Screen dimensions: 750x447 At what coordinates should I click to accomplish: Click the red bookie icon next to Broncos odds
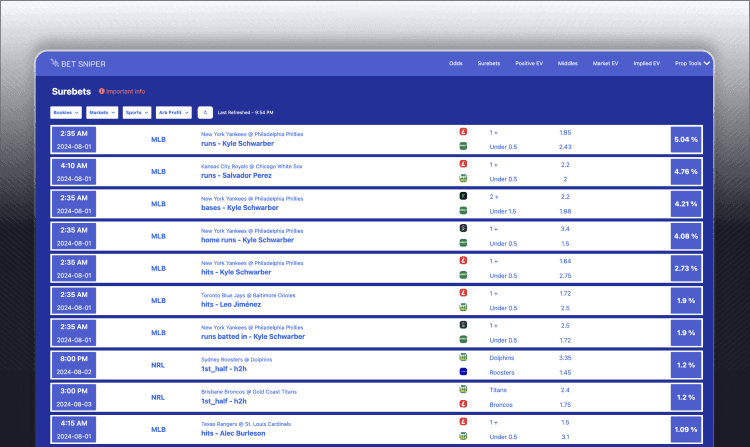(x=463, y=403)
